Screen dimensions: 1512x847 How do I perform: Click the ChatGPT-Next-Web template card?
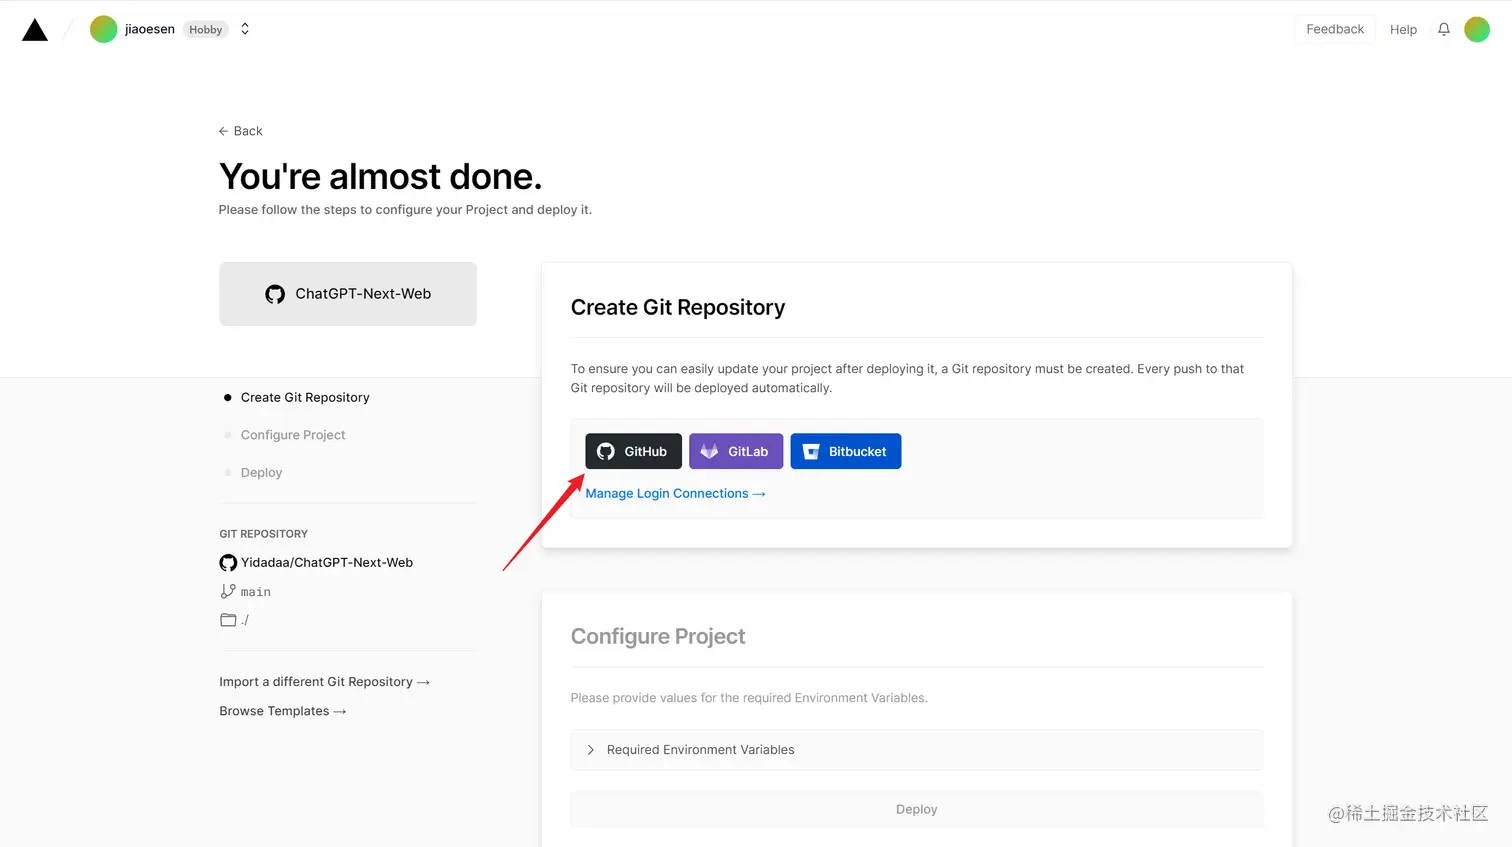348,294
